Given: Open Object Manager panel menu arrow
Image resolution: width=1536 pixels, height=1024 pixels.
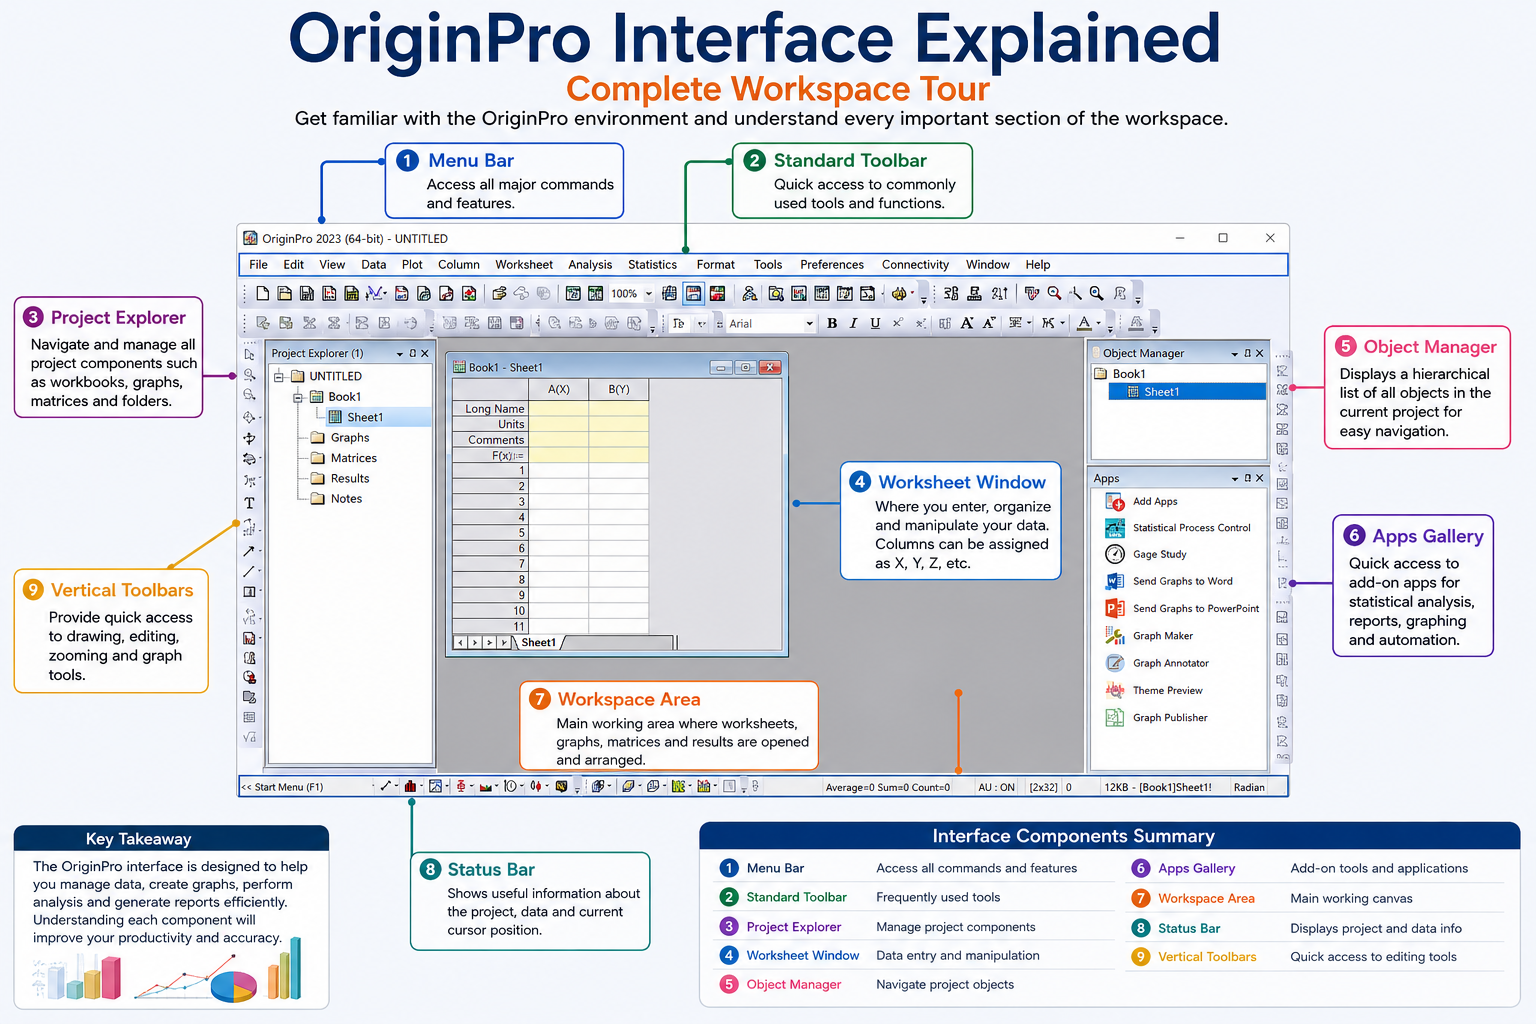Looking at the screenshot, I should [1234, 354].
